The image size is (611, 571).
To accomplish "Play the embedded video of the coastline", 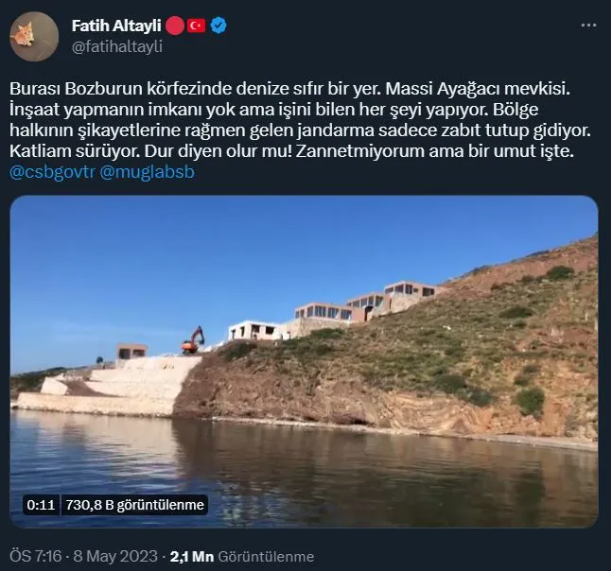I will pos(304,362).
